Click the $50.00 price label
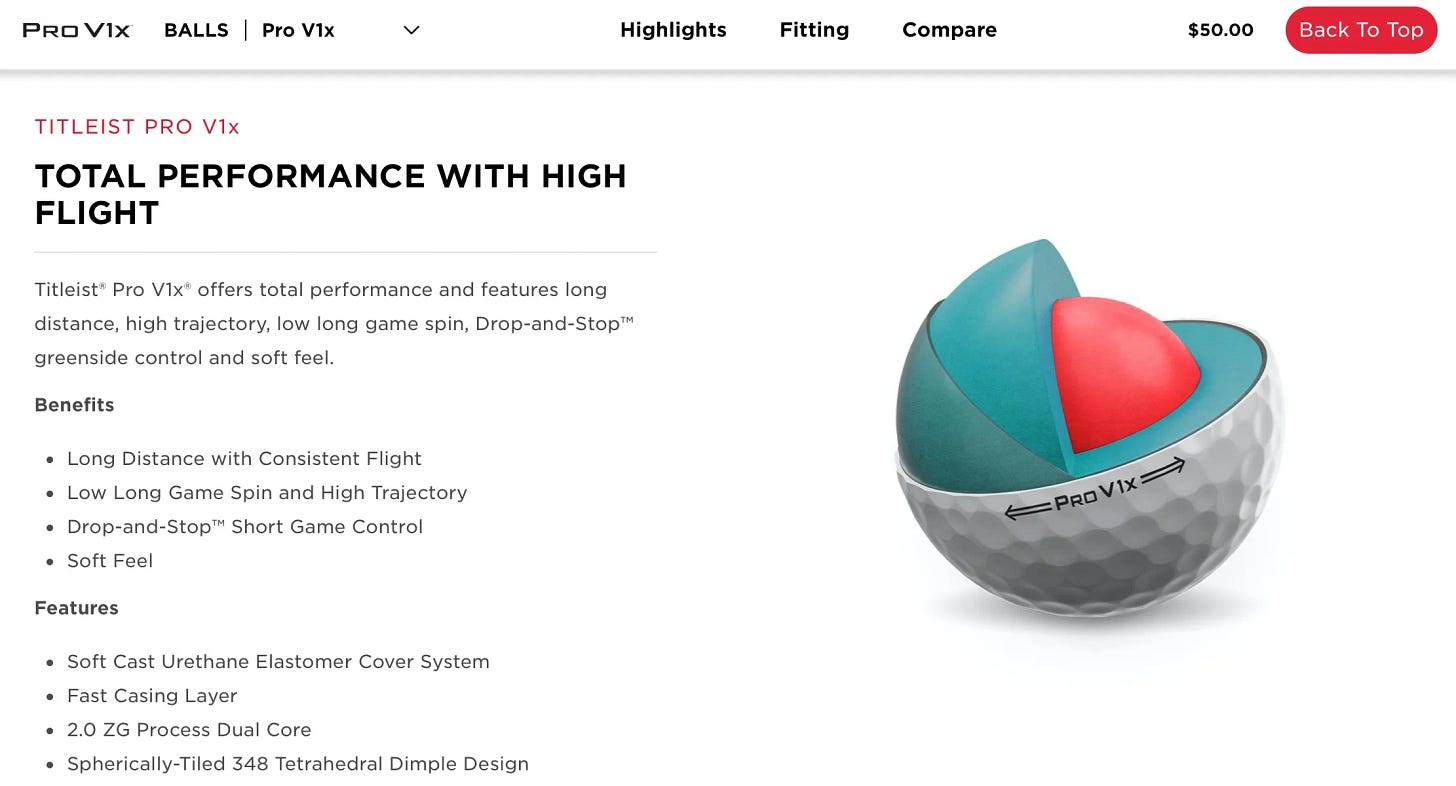Screen dimensions: 1456x786 coord(1220,30)
